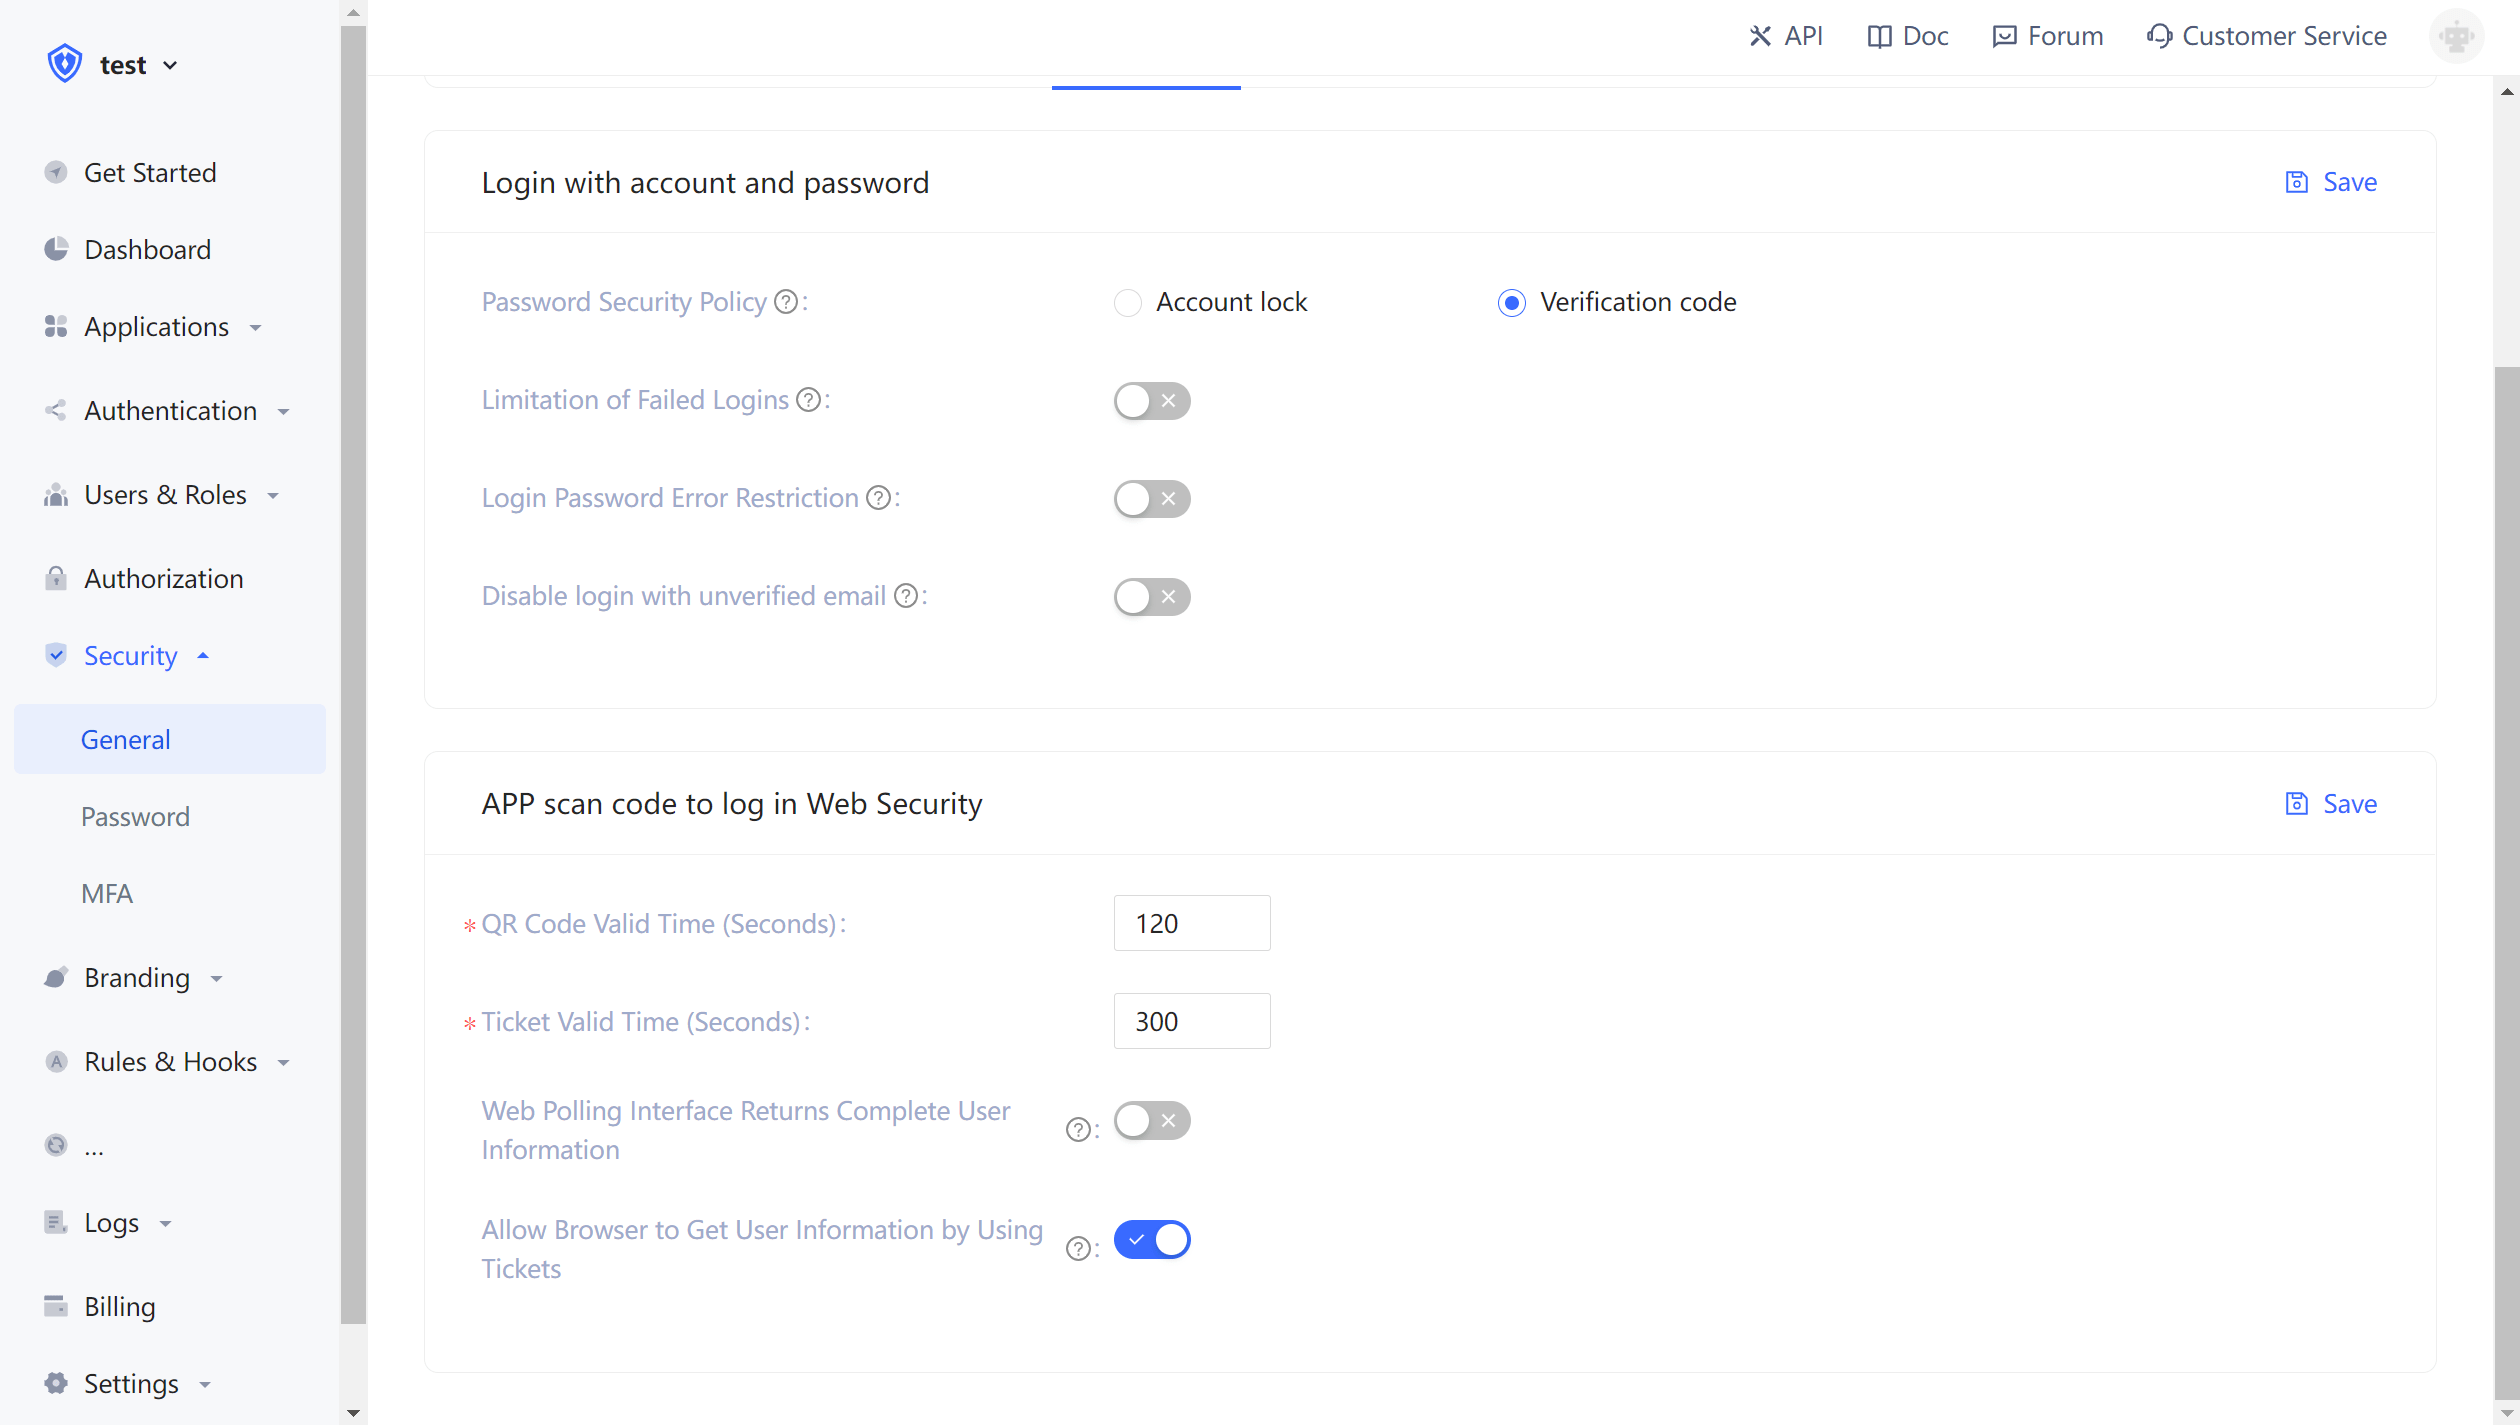
Task: Click the QR Code Valid Time input field
Action: [1191, 923]
